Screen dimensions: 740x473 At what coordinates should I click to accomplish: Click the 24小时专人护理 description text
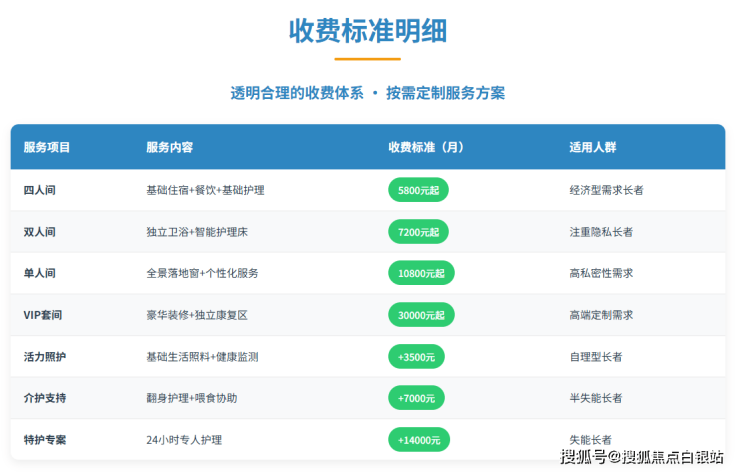185,439
